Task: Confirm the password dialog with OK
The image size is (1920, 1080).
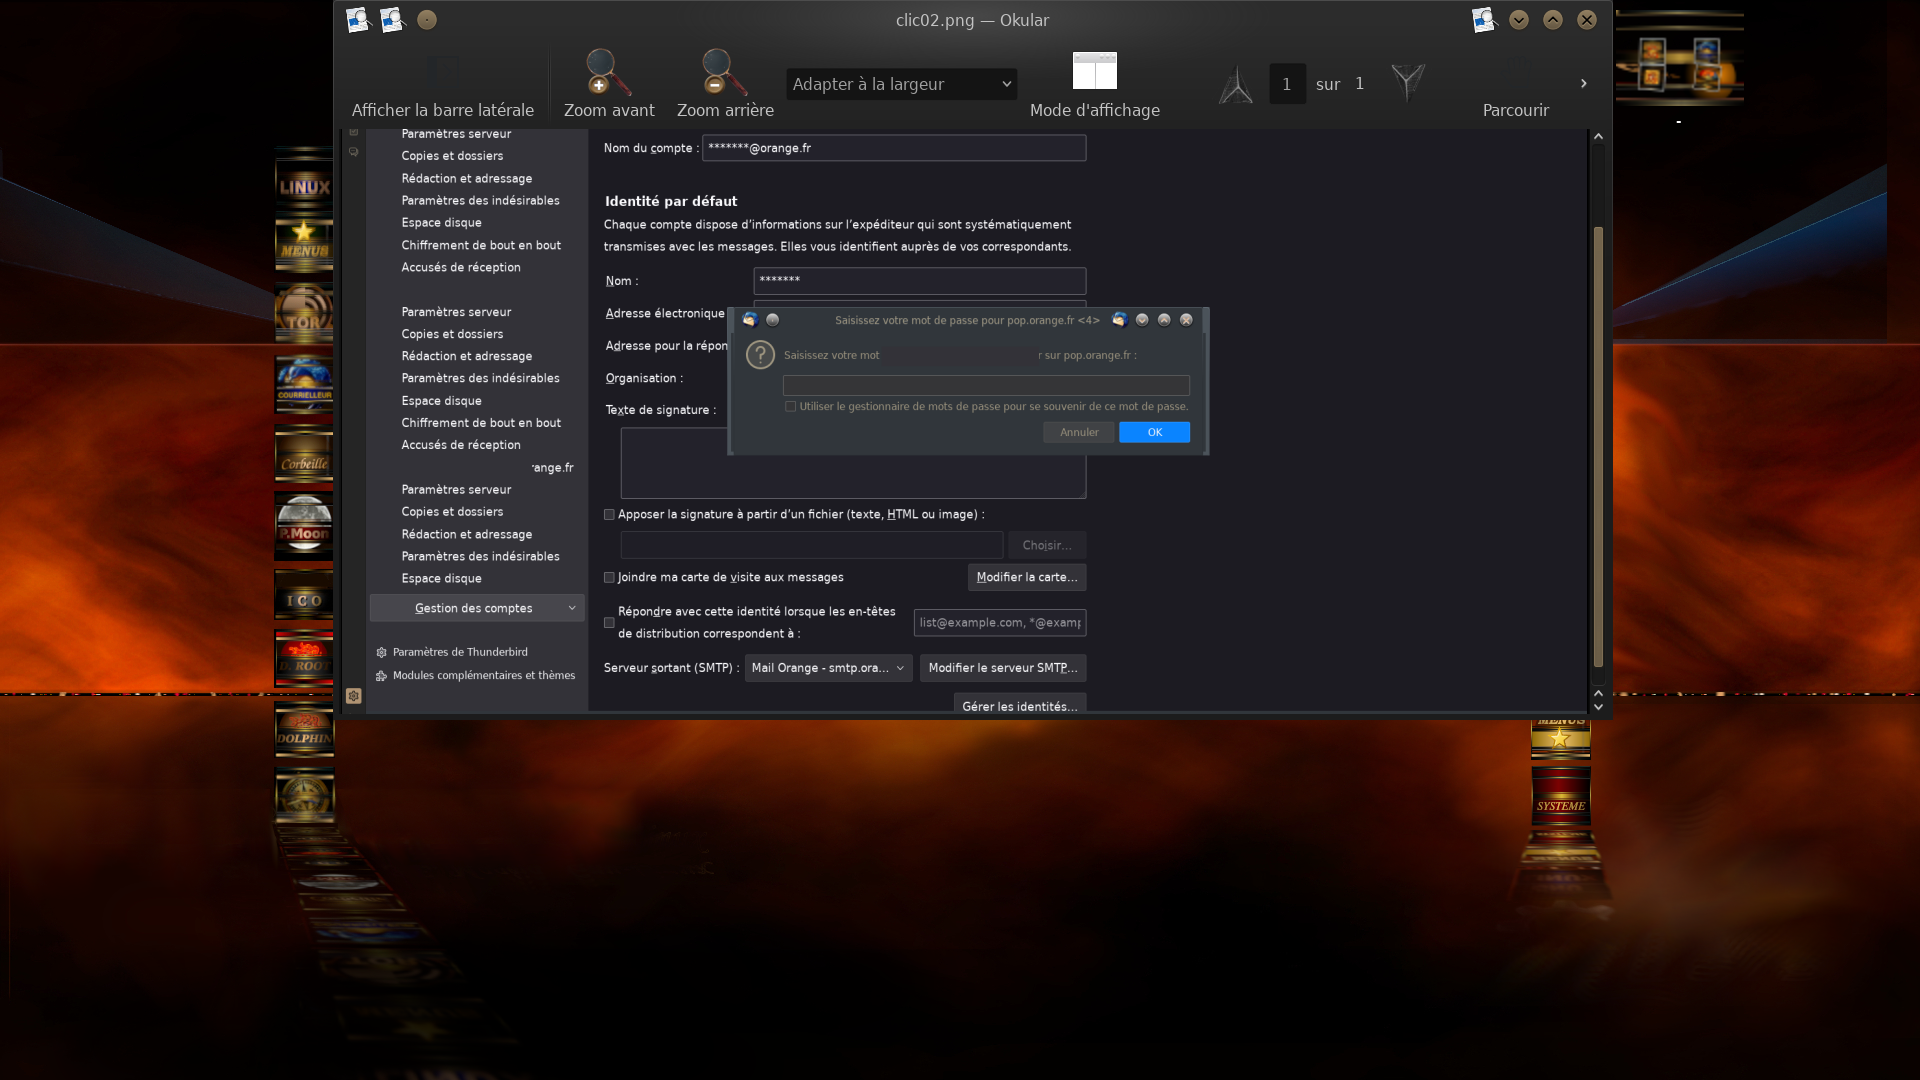Action: pyautogui.click(x=1154, y=432)
